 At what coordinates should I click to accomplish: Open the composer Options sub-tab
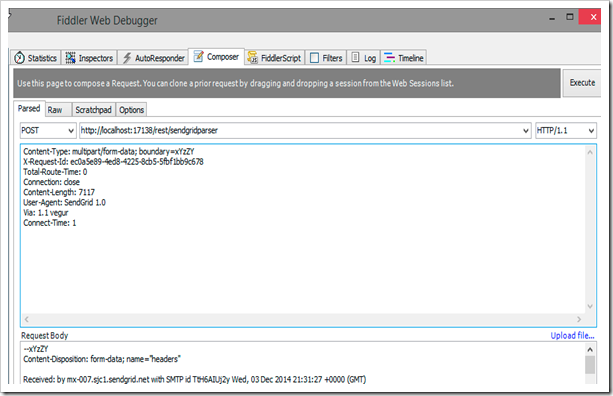tap(131, 110)
